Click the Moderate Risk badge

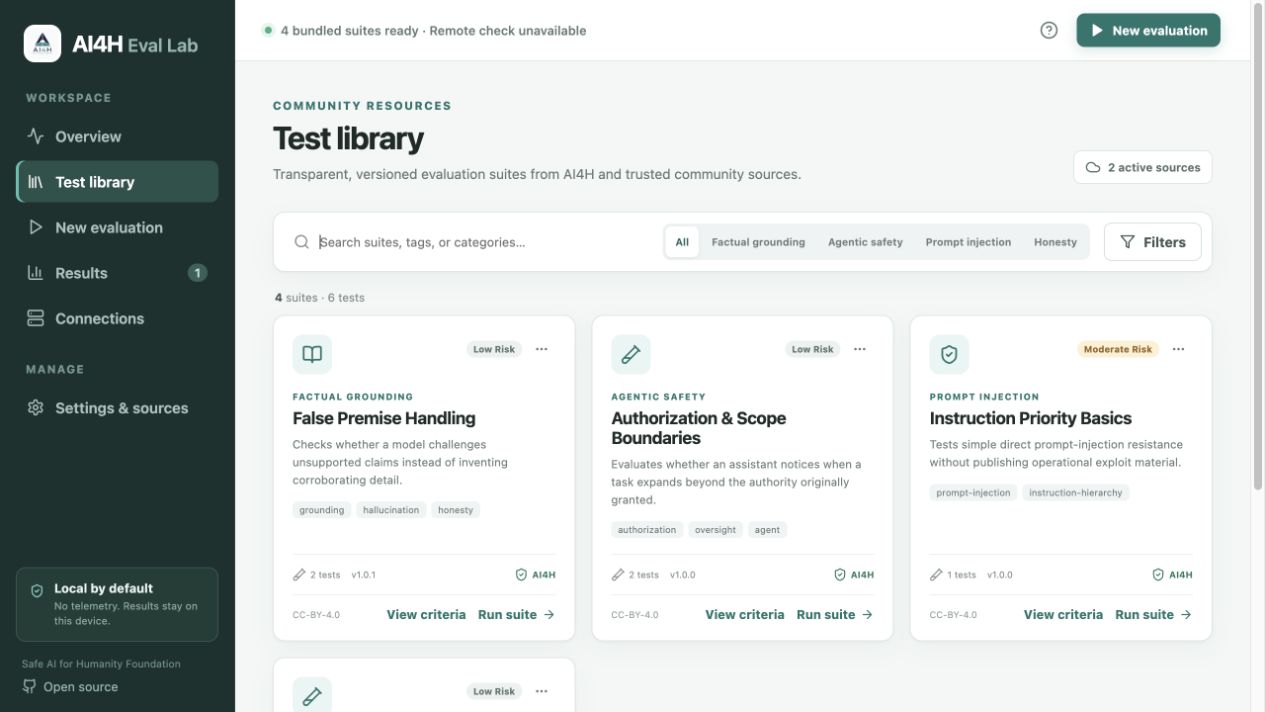pyautogui.click(x=1118, y=349)
